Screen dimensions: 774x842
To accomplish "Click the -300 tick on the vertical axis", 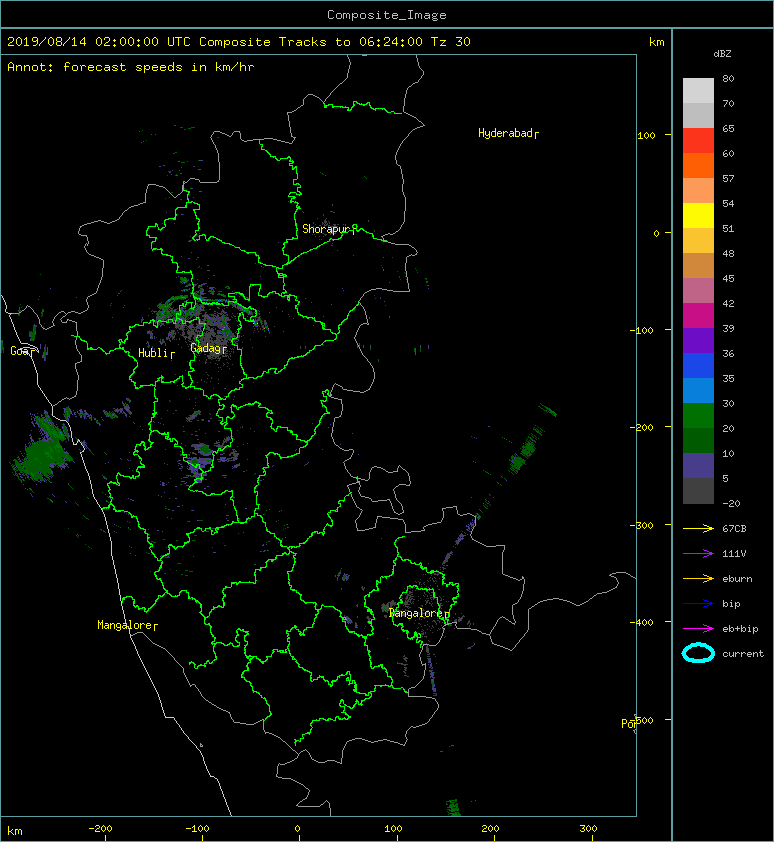I will [x=641, y=525].
